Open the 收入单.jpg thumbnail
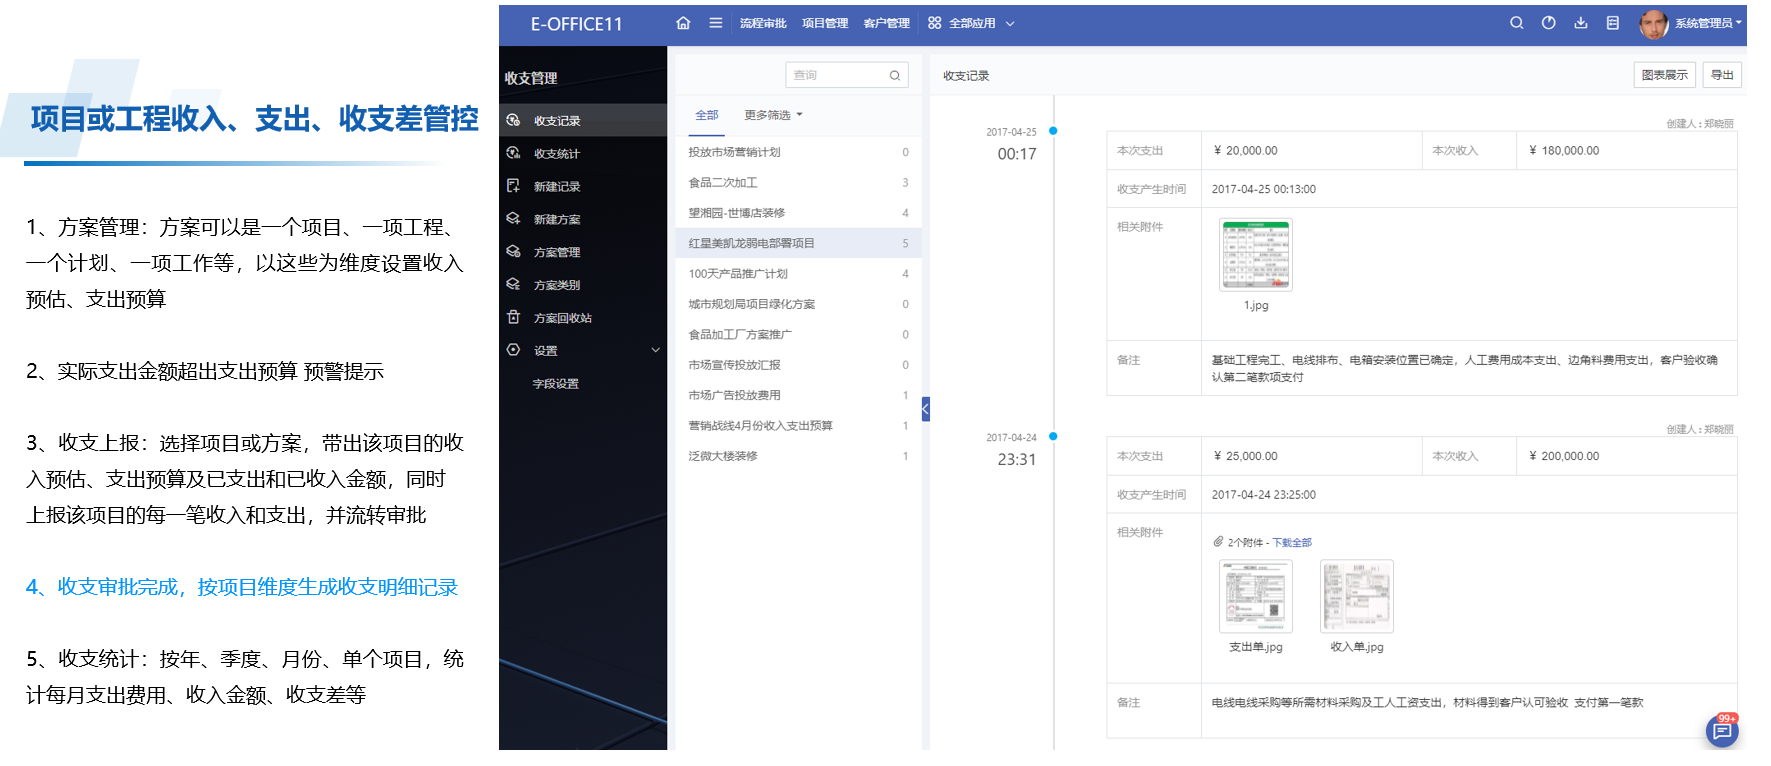Viewport: 1771px width, 766px height. pyautogui.click(x=1357, y=596)
